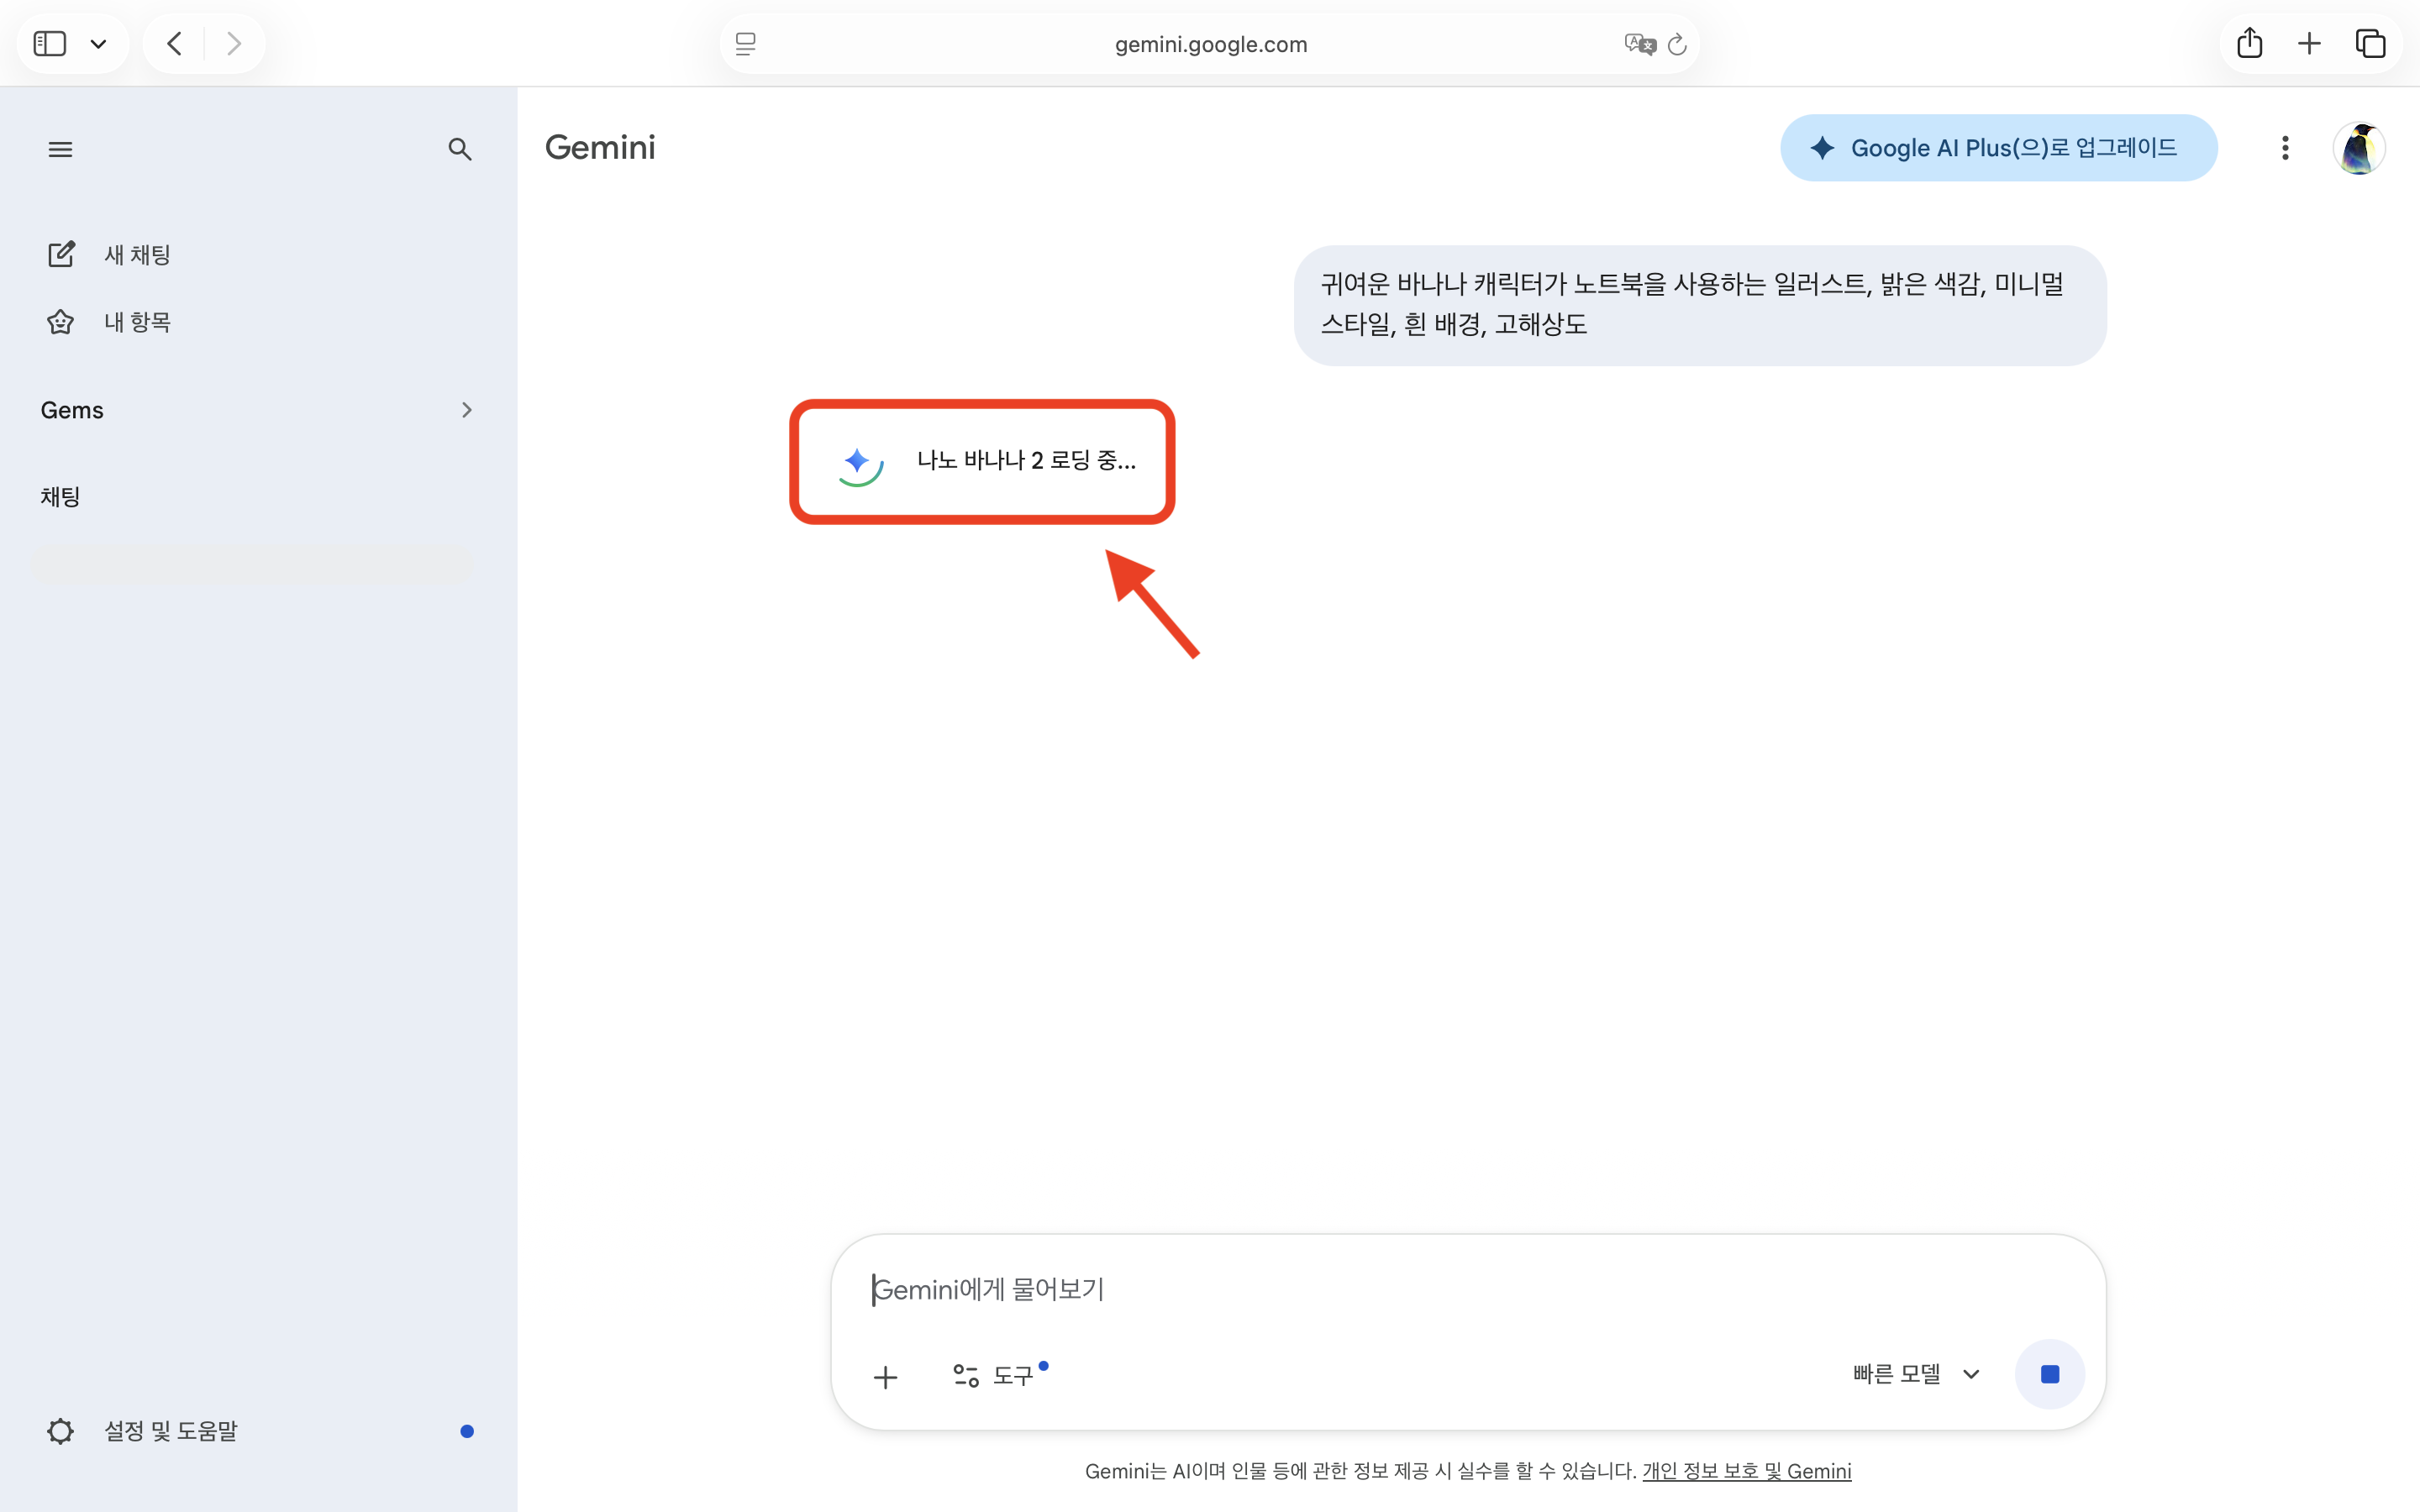The width and height of the screenshot is (2420, 1512).
Task: Open Safari tab group dropdown arrow
Action: [x=98, y=43]
